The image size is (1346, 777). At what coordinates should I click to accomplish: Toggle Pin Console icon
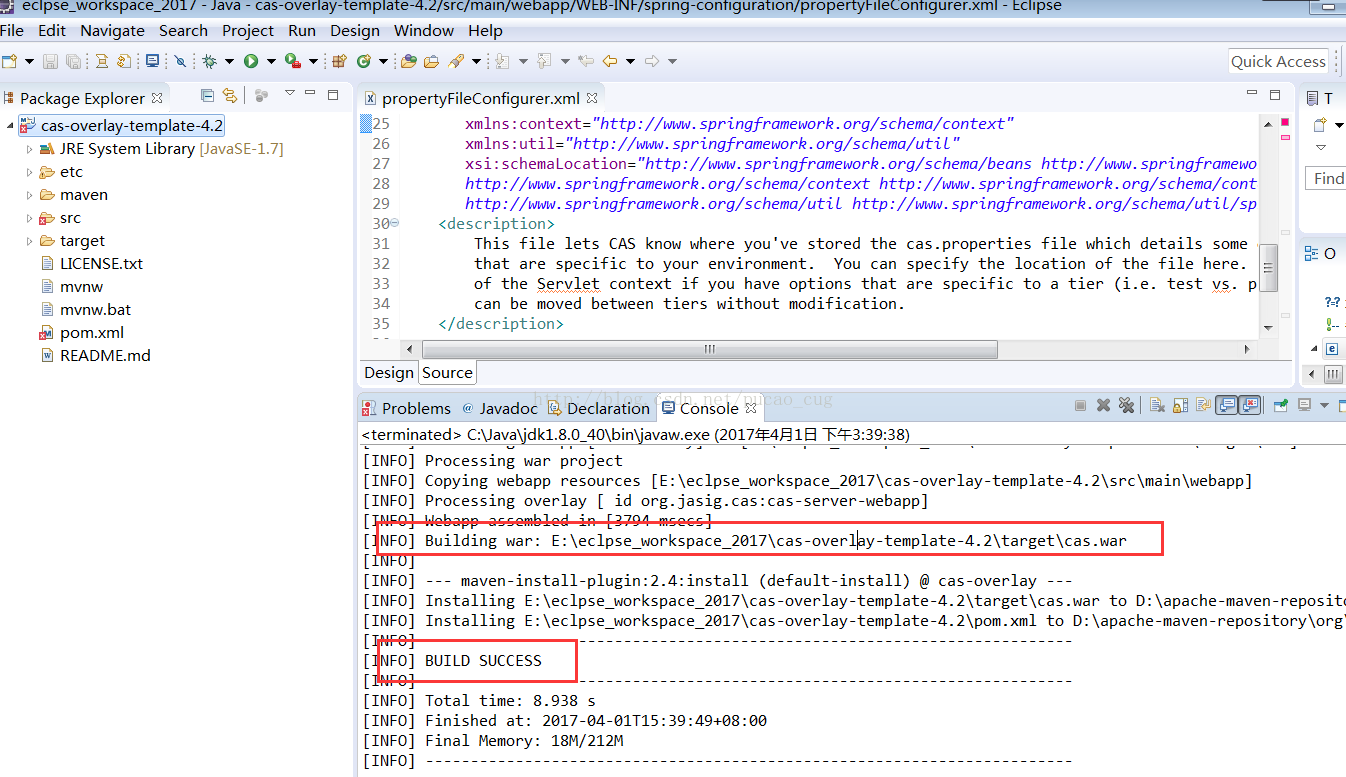point(1280,405)
